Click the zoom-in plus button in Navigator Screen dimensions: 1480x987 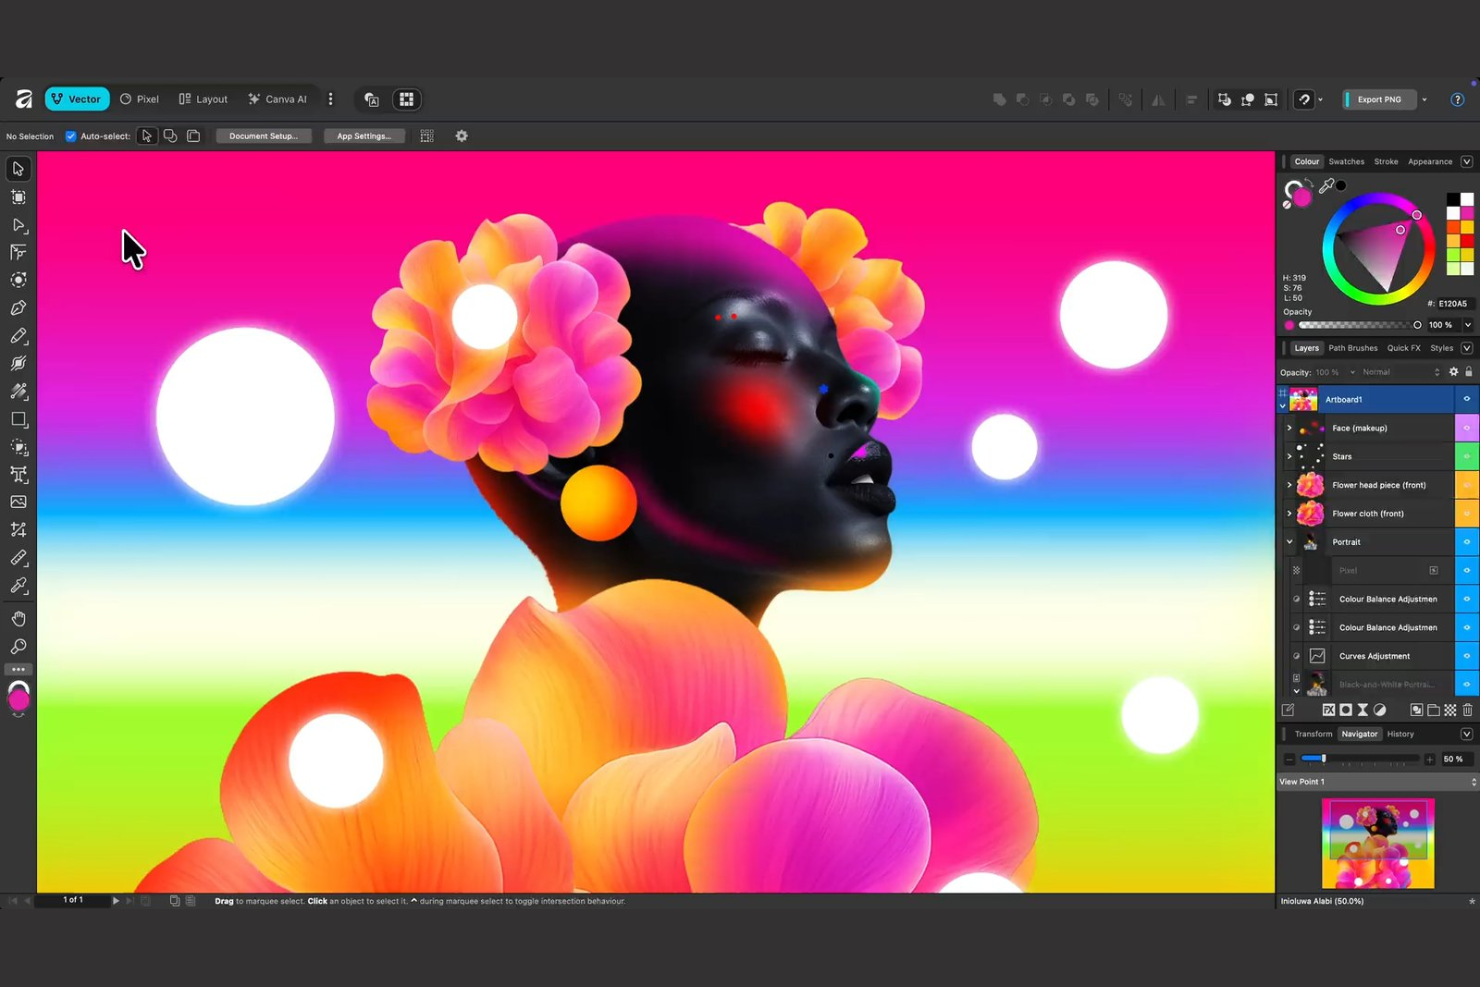[1429, 759]
